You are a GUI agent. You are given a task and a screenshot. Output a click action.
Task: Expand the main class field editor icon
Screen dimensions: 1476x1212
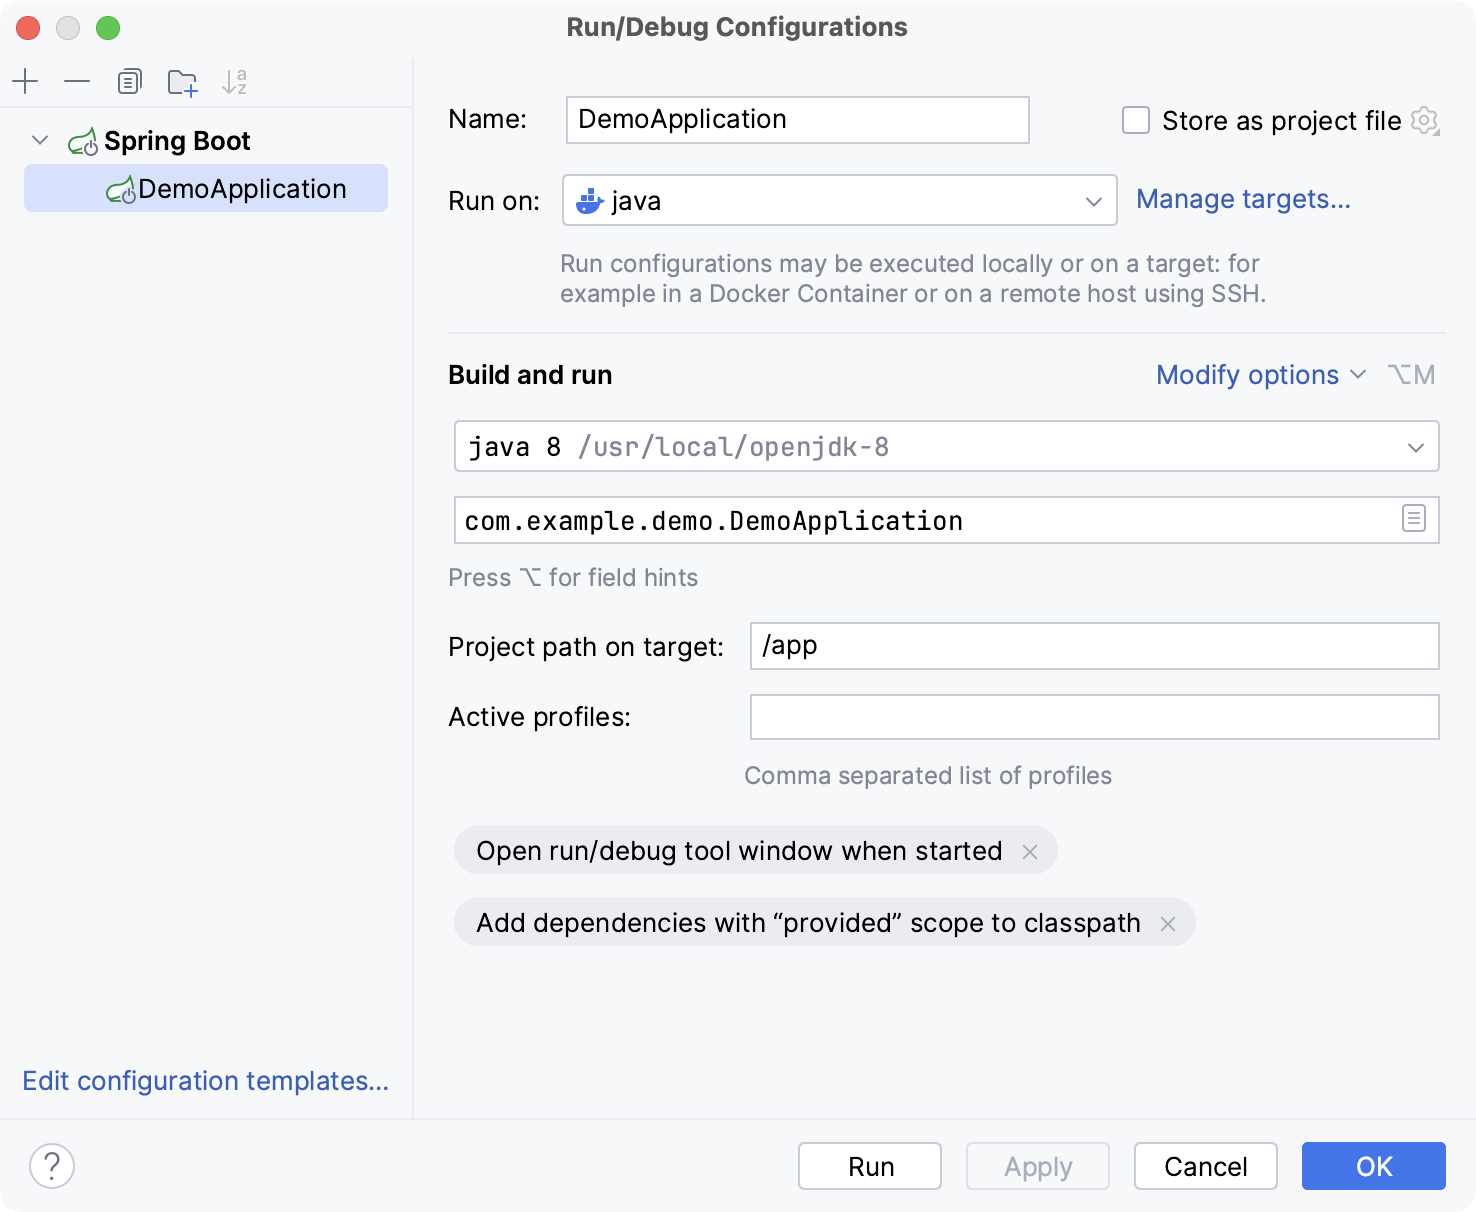tap(1413, 519)
